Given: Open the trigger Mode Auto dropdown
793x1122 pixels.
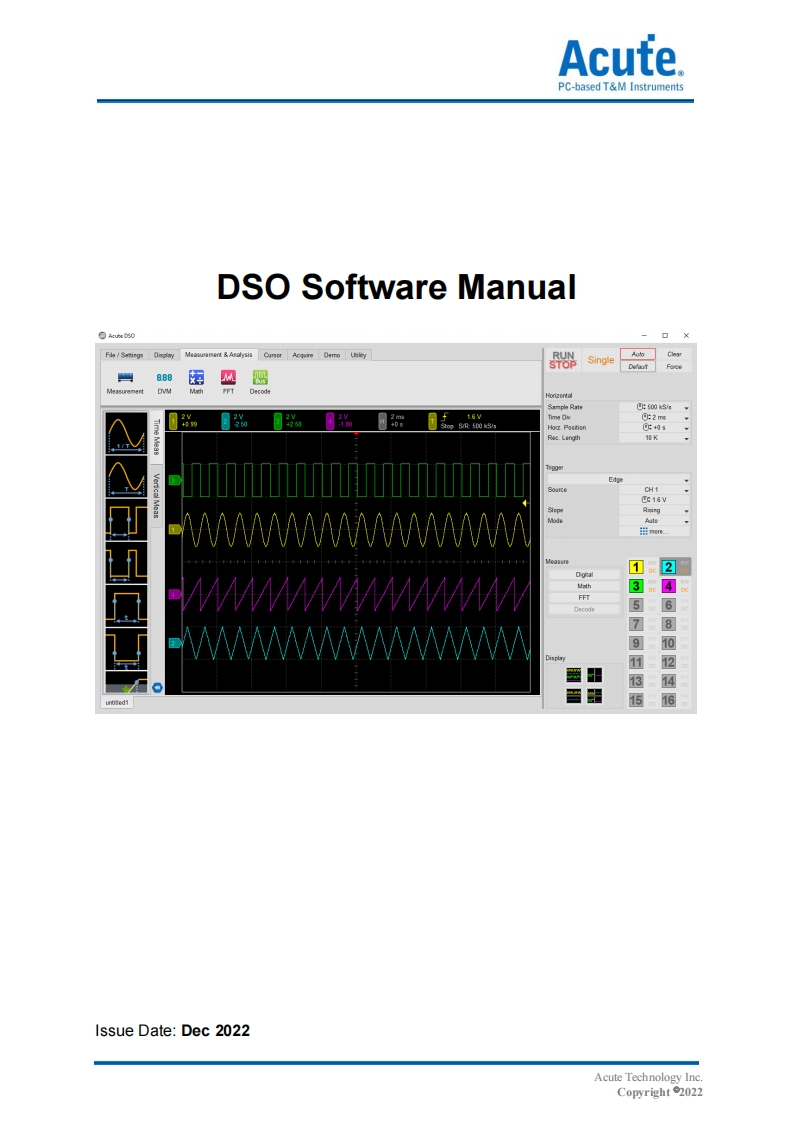Looking at the screenshot, I should point(655,521).
